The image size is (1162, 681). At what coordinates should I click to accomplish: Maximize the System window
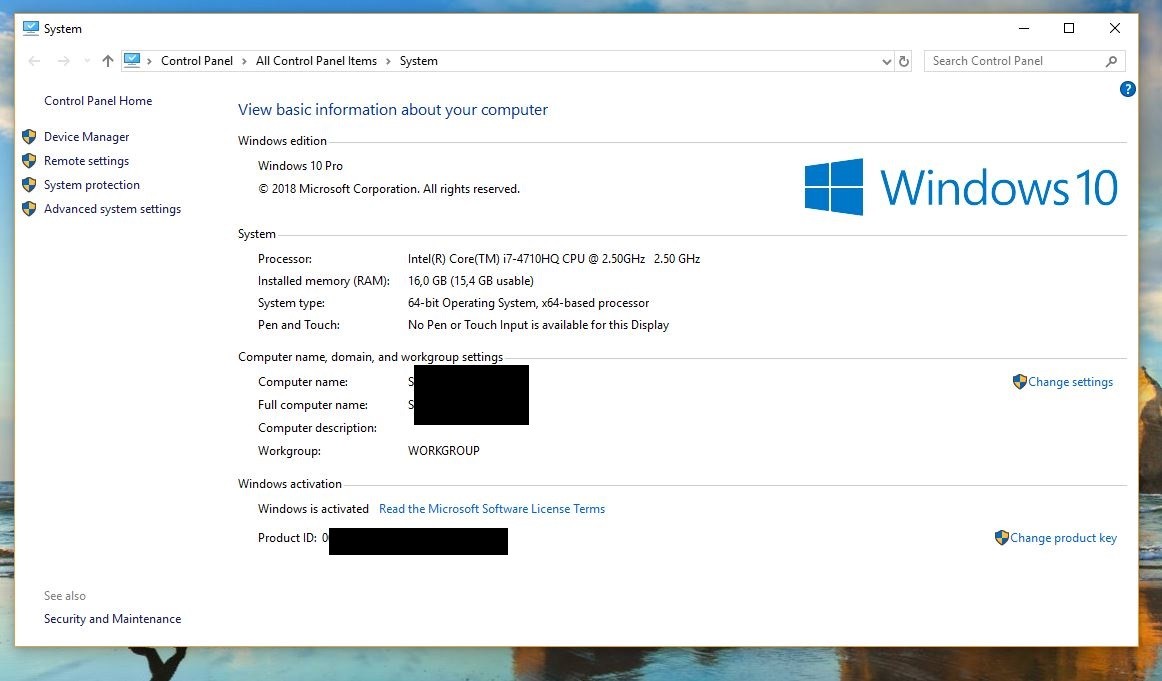pos(1069,28)
